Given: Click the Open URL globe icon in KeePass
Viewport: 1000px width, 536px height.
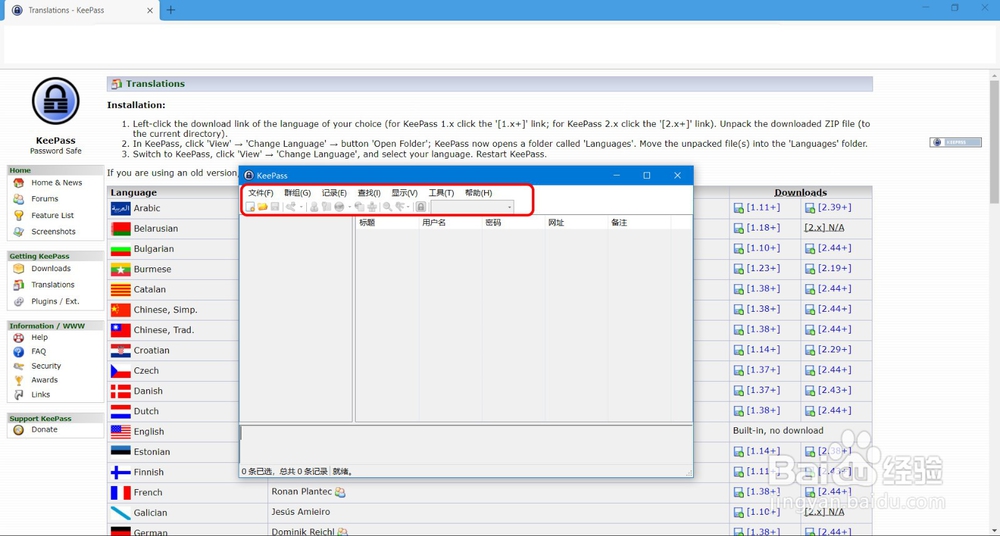Looking at the screenshot, I should tap(339, 207).
